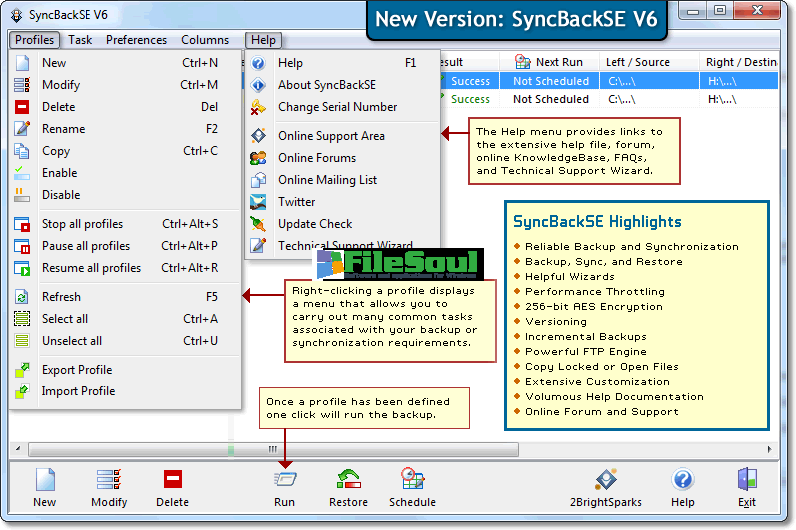Screen dimensions: 796x530
Task: Click the Restore button in bottom toolbar
Action: click(348, 486)
